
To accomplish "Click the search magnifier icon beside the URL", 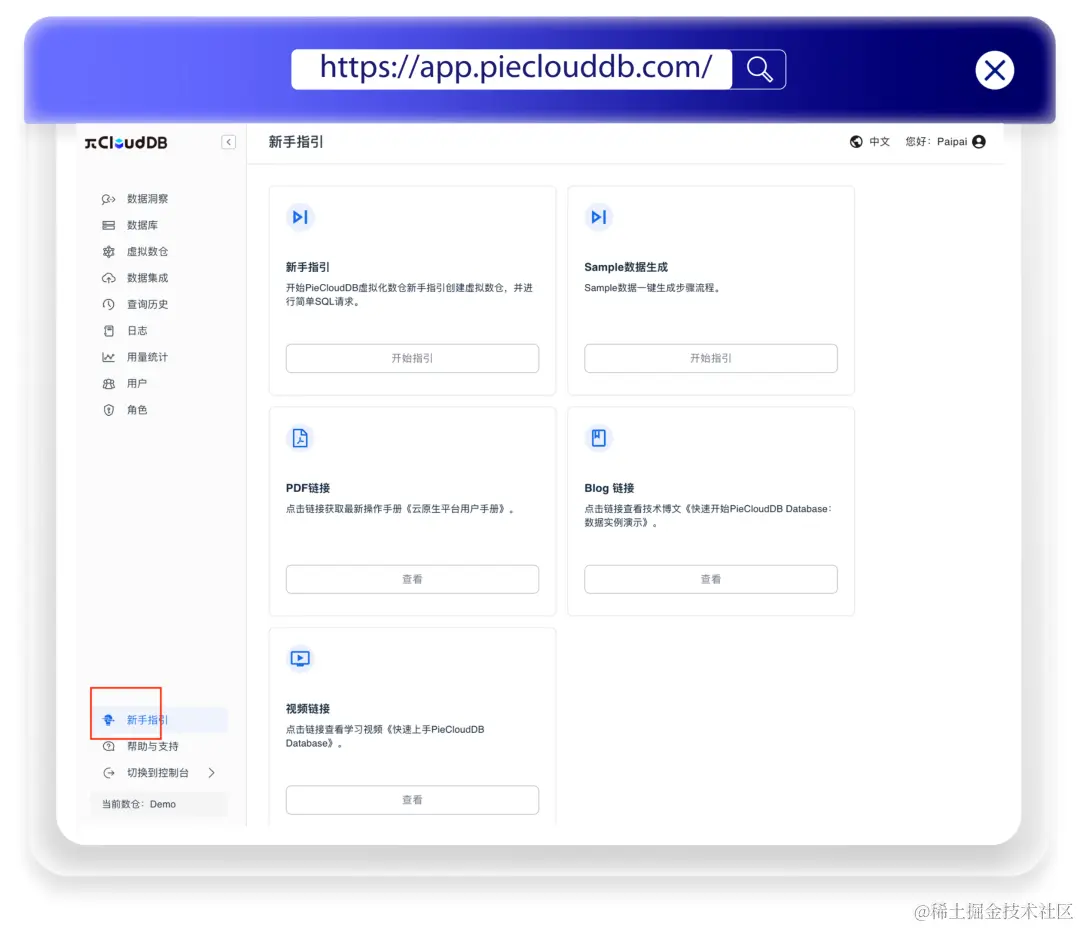I will click(759, 69).
